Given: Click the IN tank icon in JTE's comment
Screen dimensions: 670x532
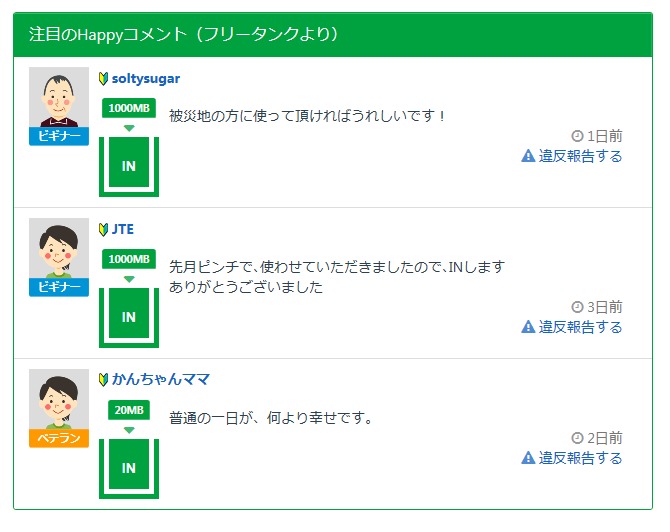Looking at the screenshot, I should 129,317.
